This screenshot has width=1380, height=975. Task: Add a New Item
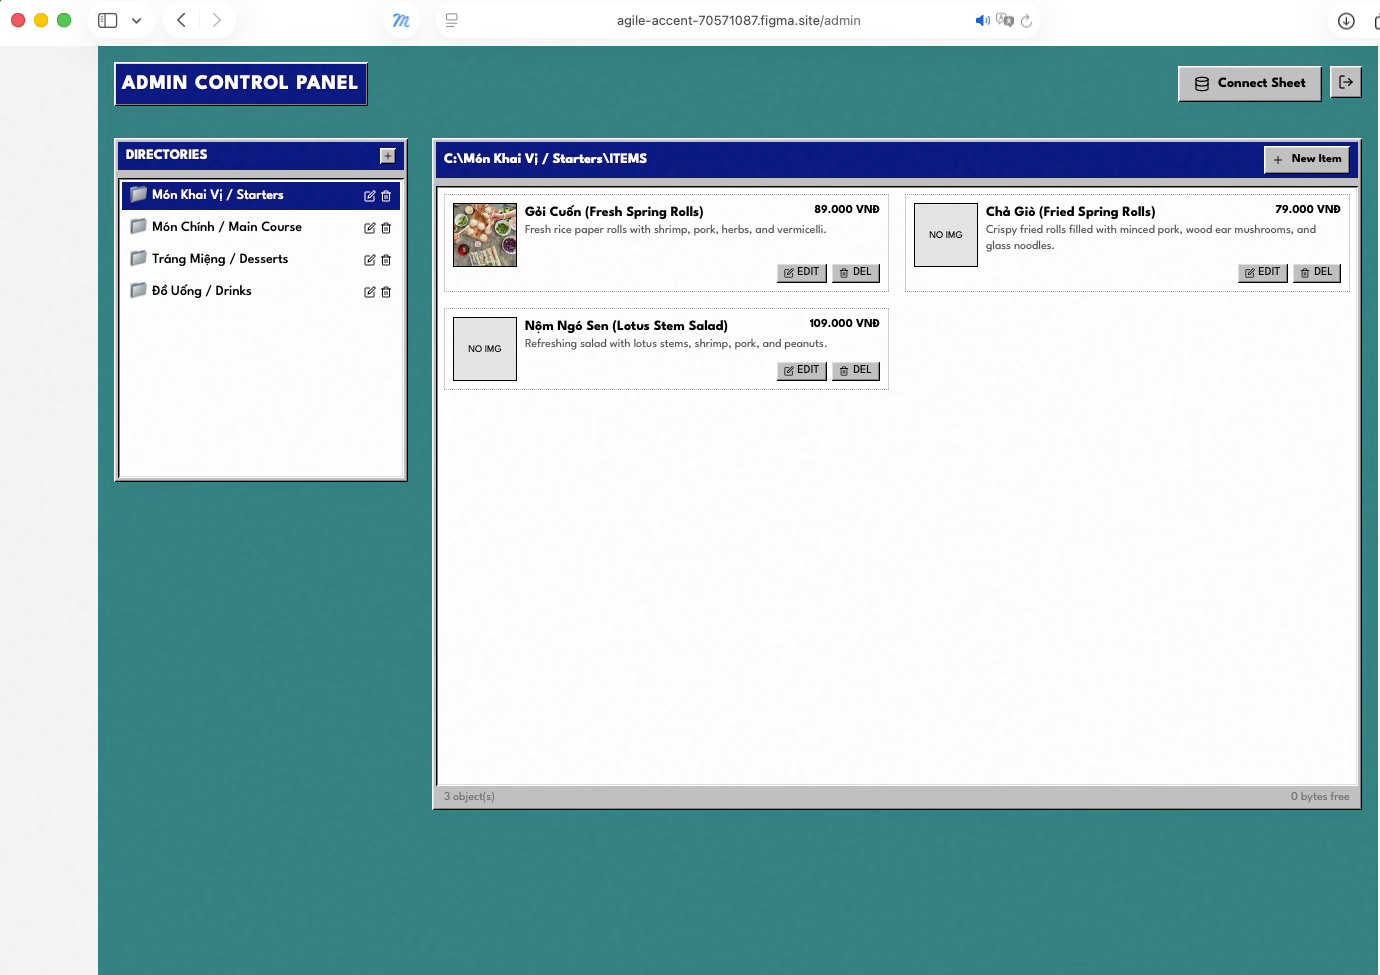tap(1307, 159)
